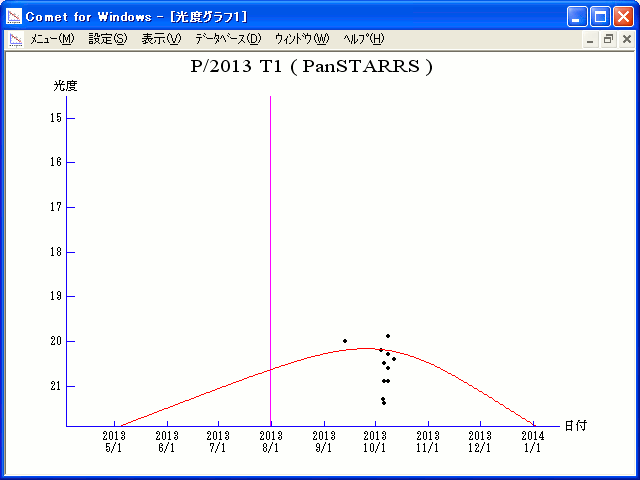Open the メニュー(M) menu
The height and width of the screenshot is (480, 640).
[x=52, y=39]
